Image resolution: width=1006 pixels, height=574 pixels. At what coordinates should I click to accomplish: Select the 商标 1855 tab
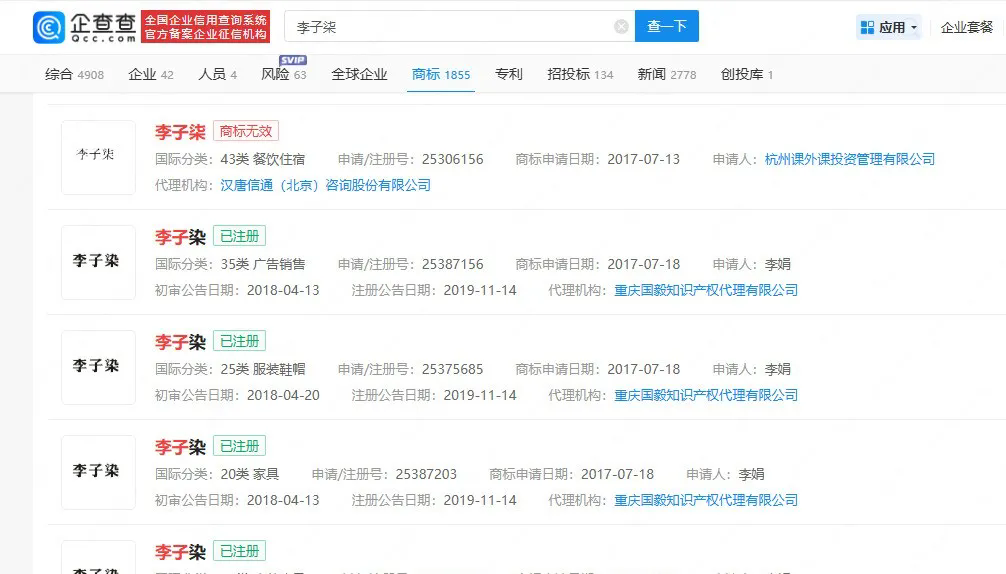coord(441,74)
